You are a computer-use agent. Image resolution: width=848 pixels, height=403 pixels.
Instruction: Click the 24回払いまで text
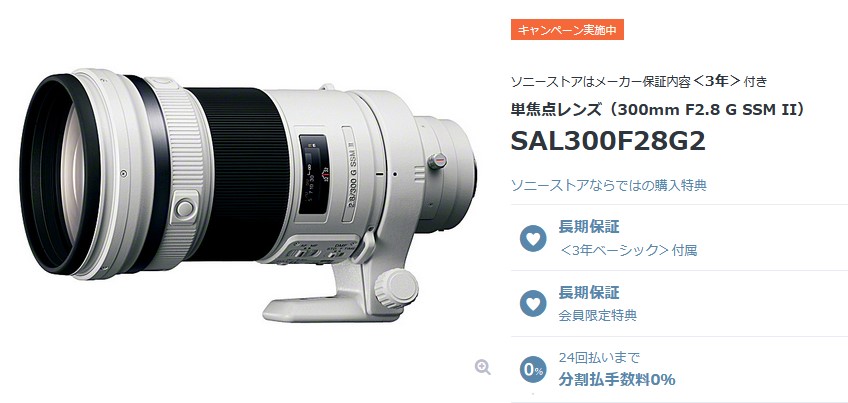point(599,358)
